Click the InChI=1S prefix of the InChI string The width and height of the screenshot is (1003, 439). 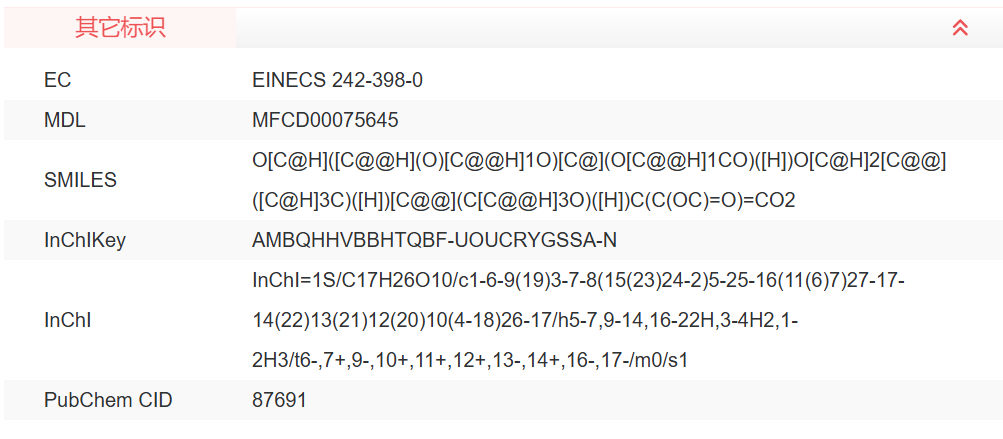point(287,280)
